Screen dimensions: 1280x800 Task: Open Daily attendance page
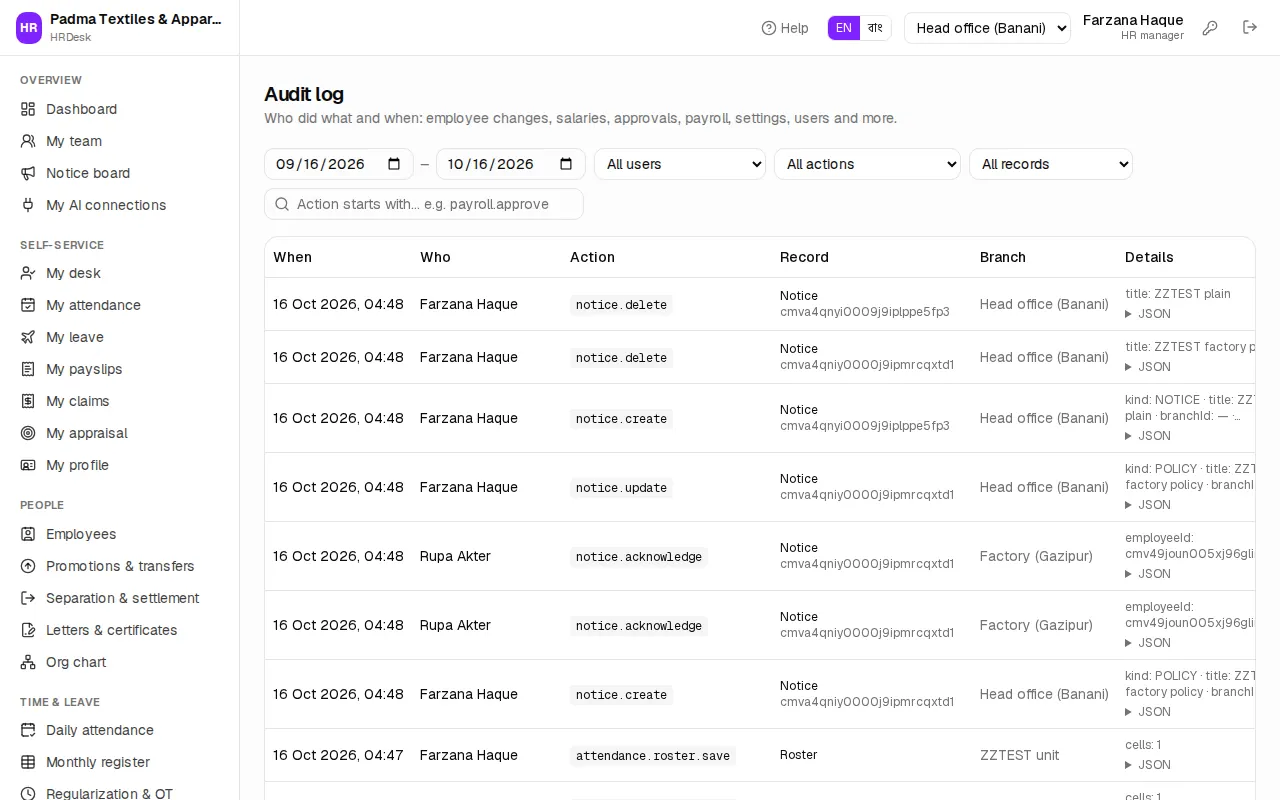100,730
